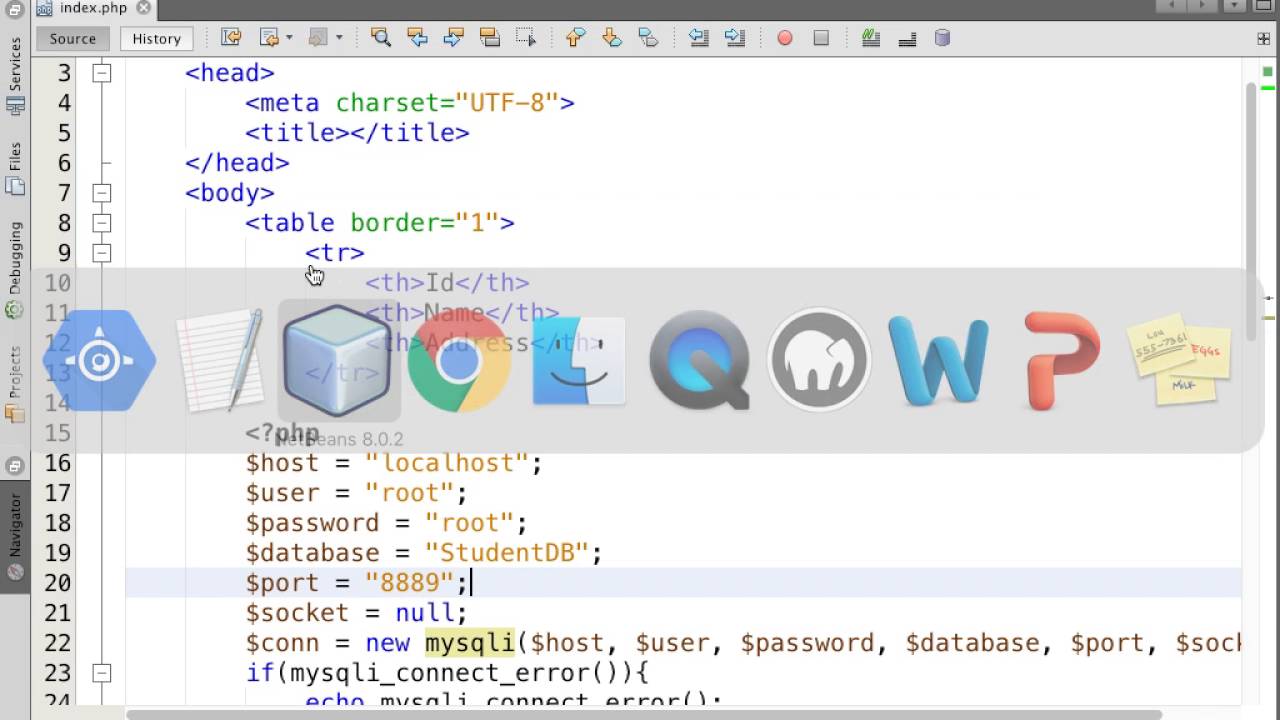This screenshot has width=1280, height=720.
Task: Toggle Rectangular Selection mode
Action: click(x=526, y=38)
